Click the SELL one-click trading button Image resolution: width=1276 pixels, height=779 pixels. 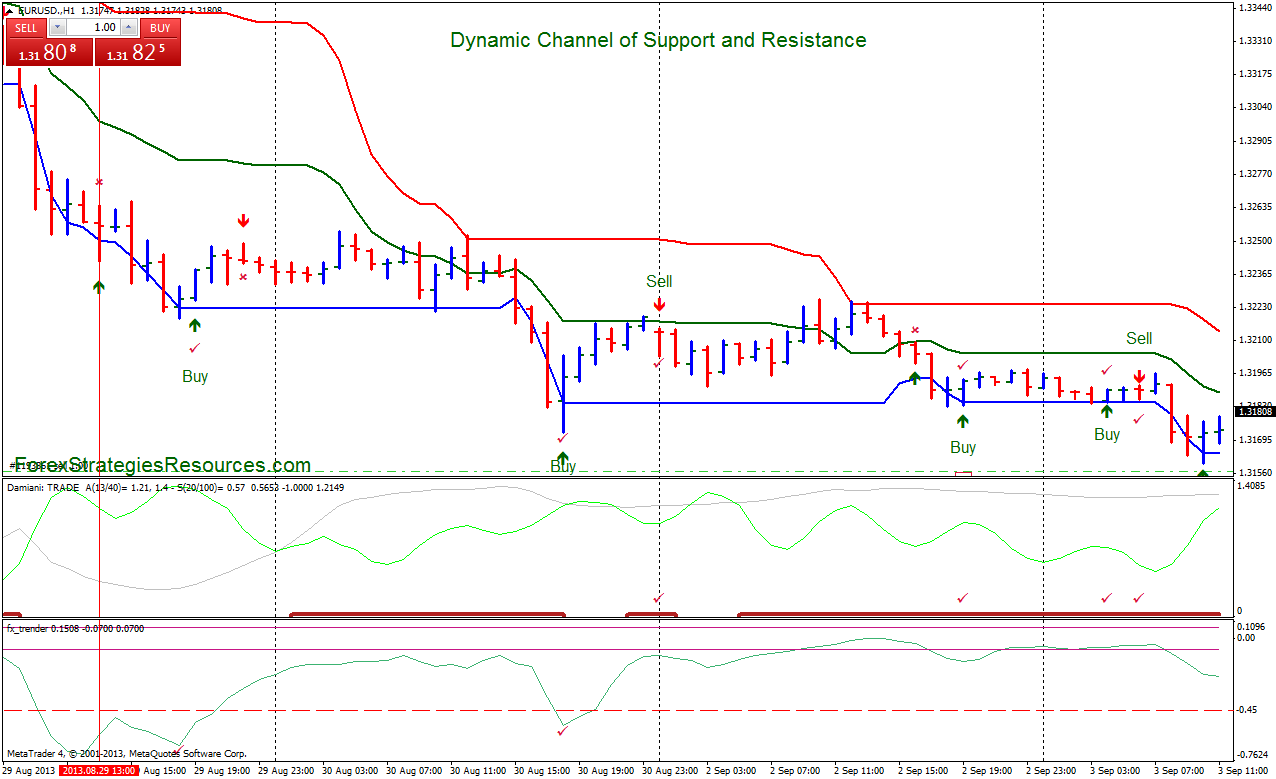(x=26, y=28)
